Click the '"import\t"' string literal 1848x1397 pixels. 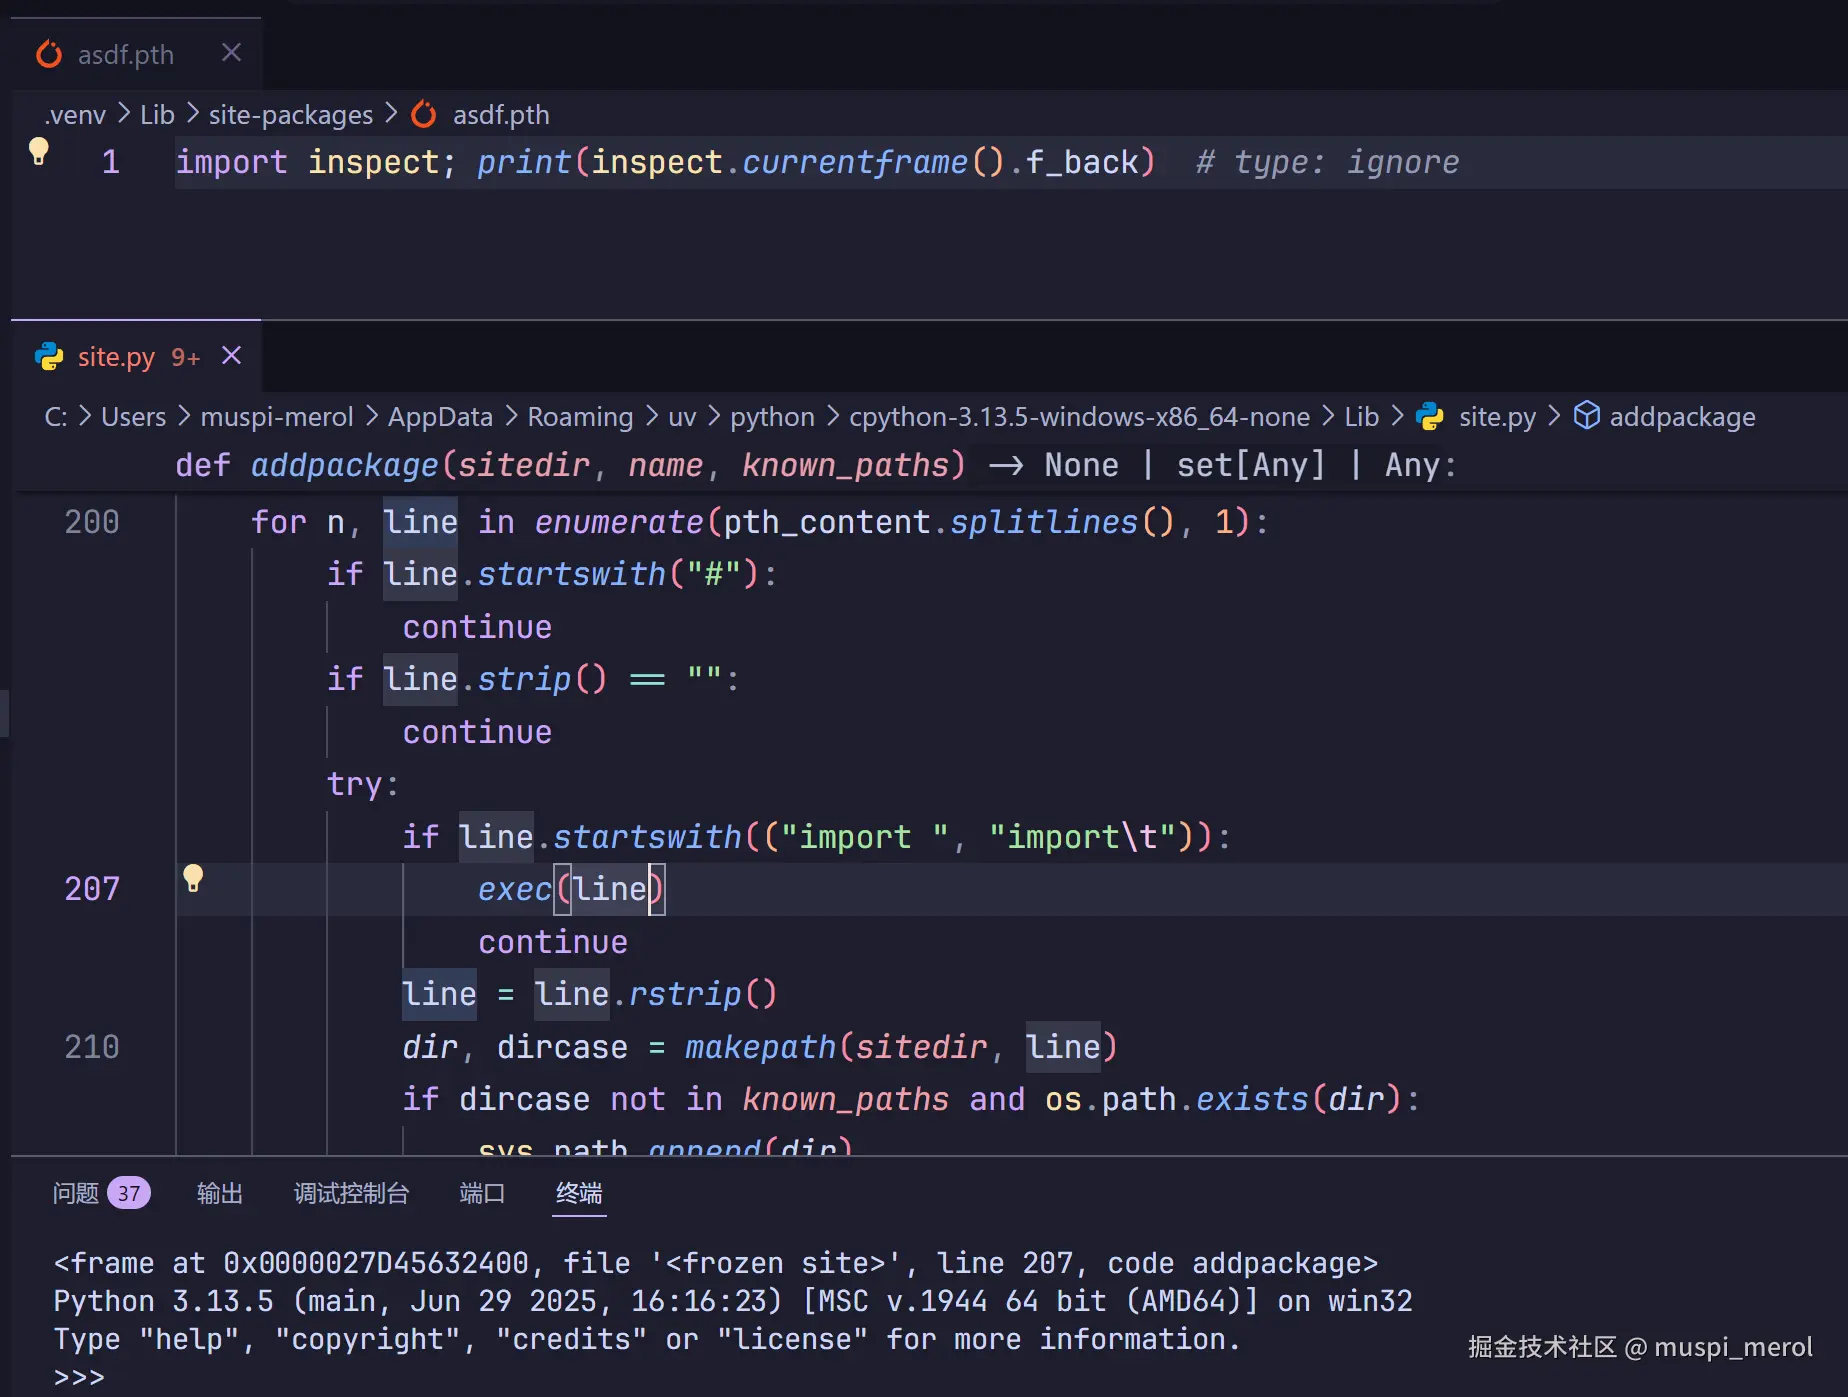[x=1082, y=836]
